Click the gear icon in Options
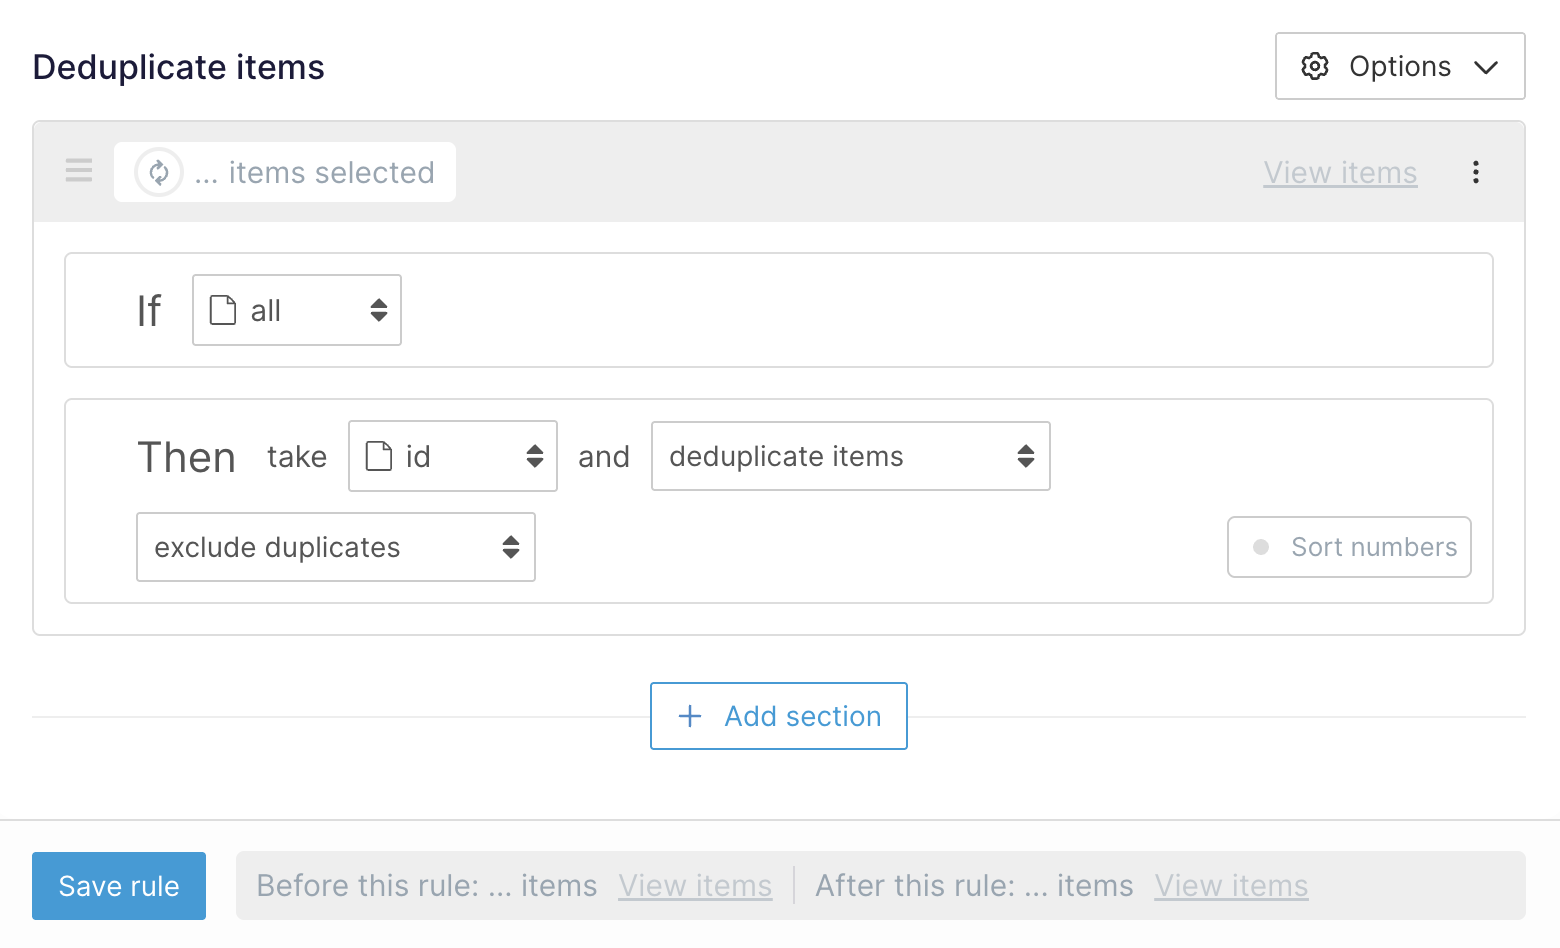Viewport: 1560px width, 948px height. tap(1314, 66)
